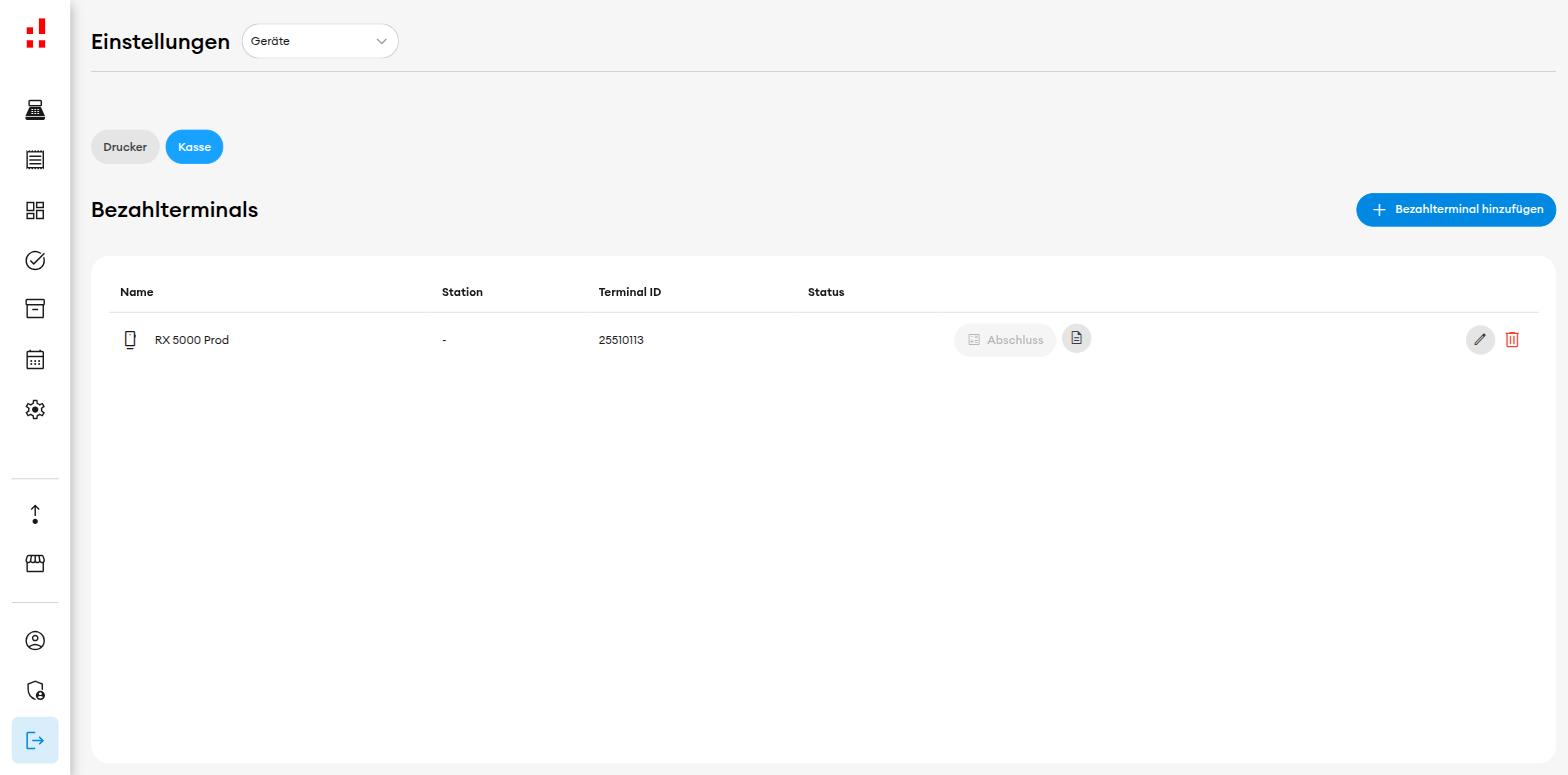The width and height of the screenshot is (1568, 775).
Task: Click the Bezahlterminals heading
Action: 175,210
